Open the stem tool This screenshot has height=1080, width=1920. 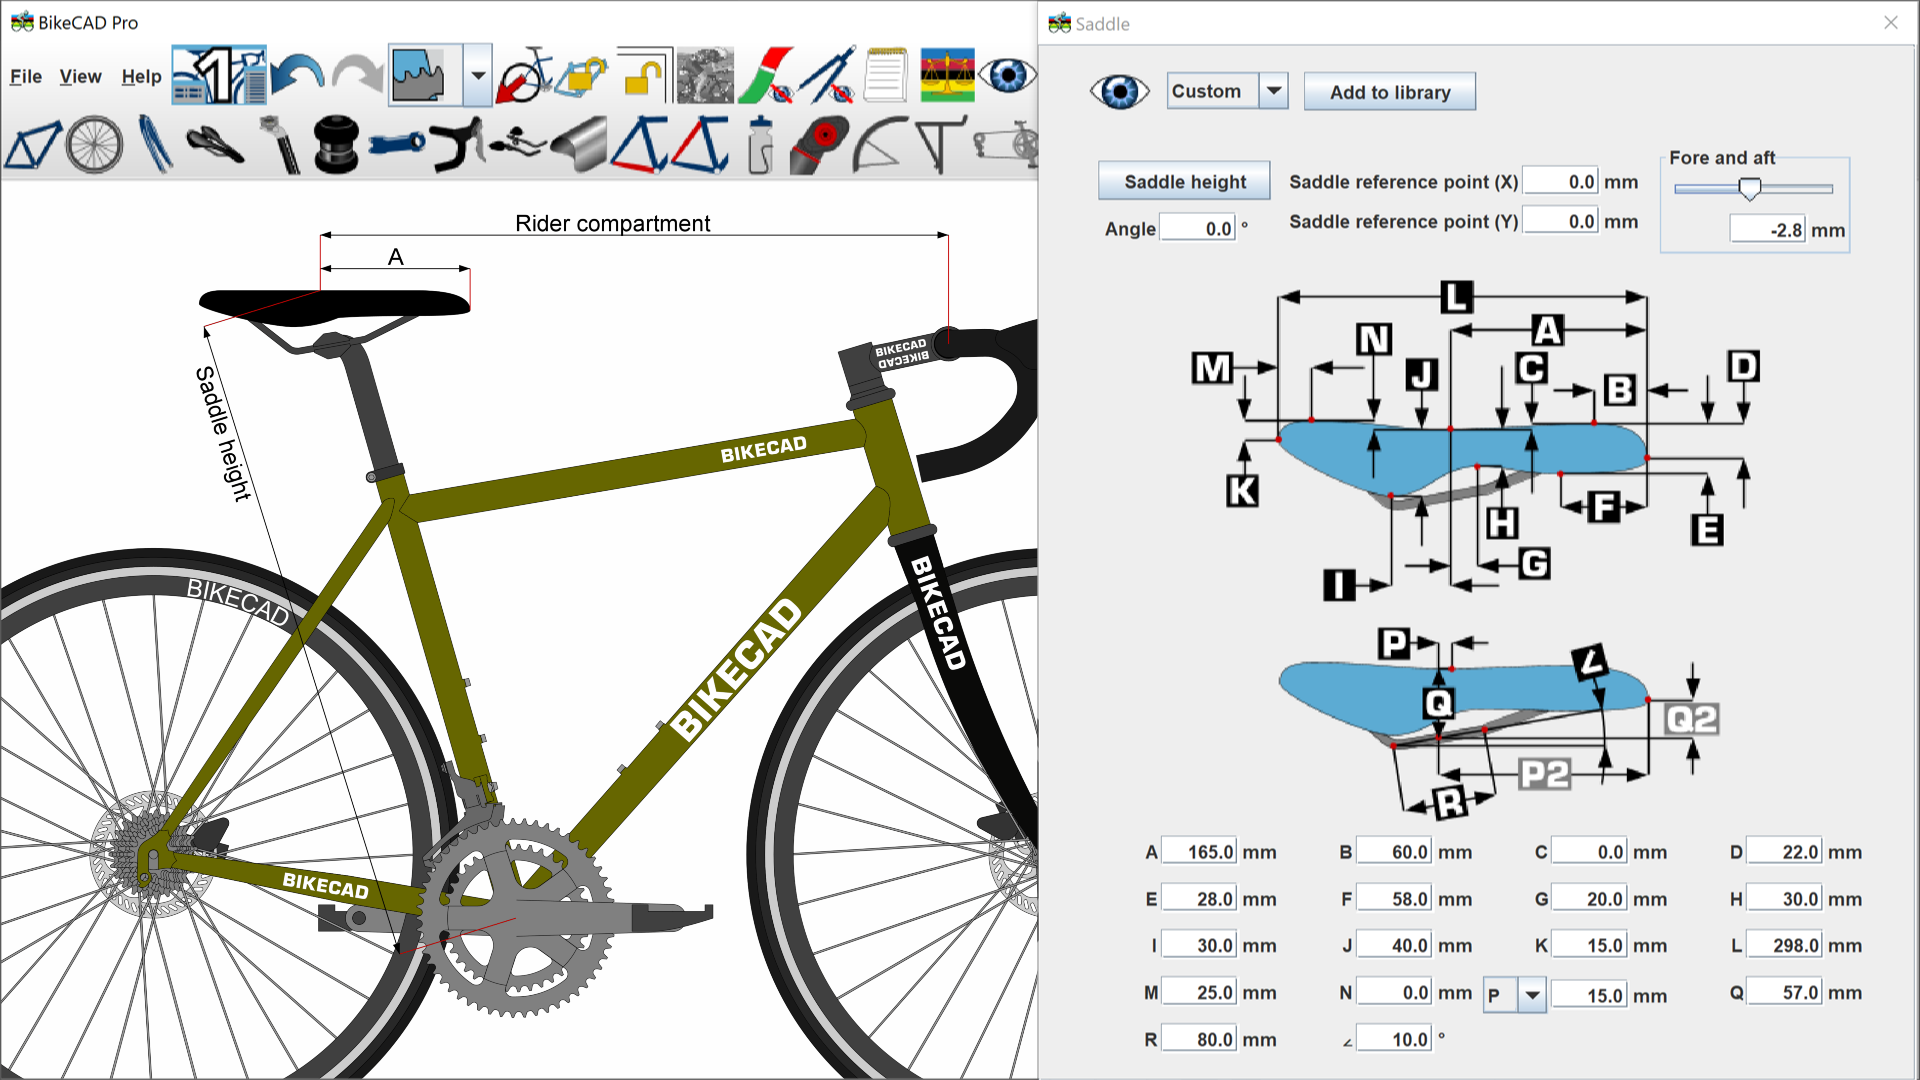[397, 145]
